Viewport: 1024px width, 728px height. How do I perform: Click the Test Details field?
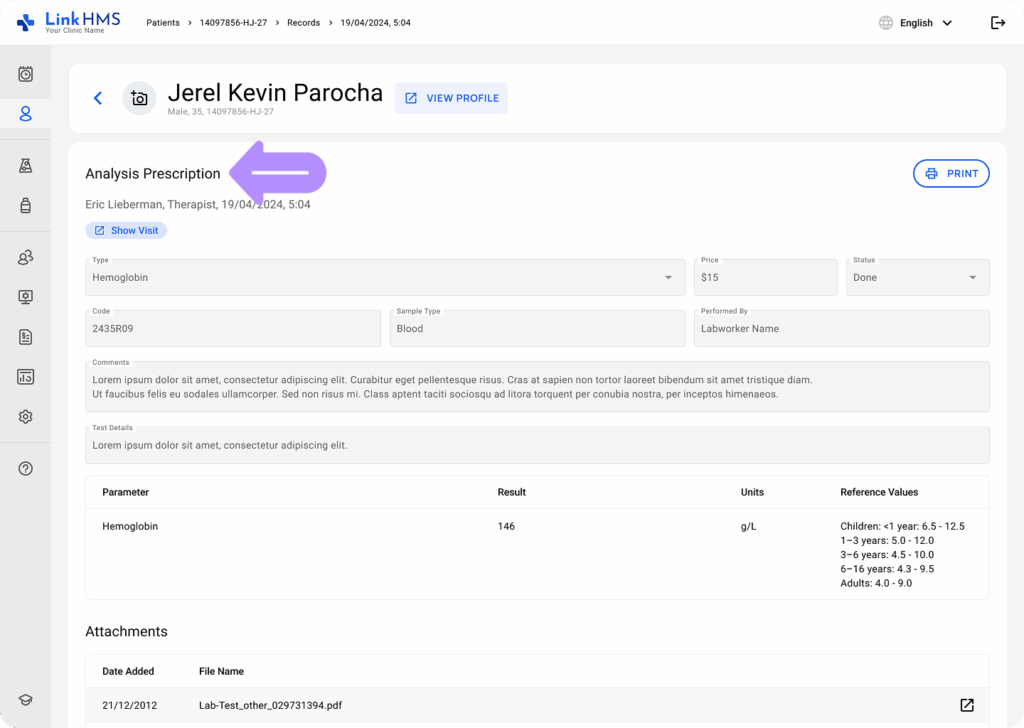click(x=537, y=445)
